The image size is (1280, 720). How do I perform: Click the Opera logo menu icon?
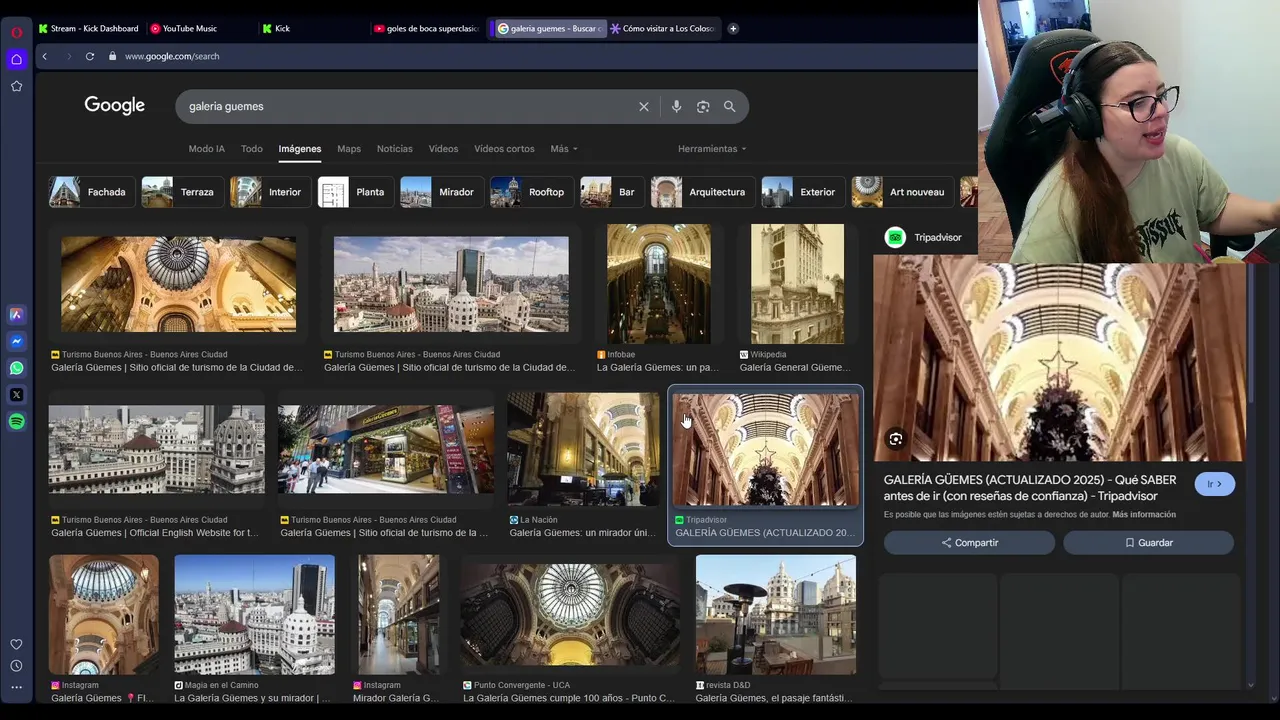click(16, 32)
